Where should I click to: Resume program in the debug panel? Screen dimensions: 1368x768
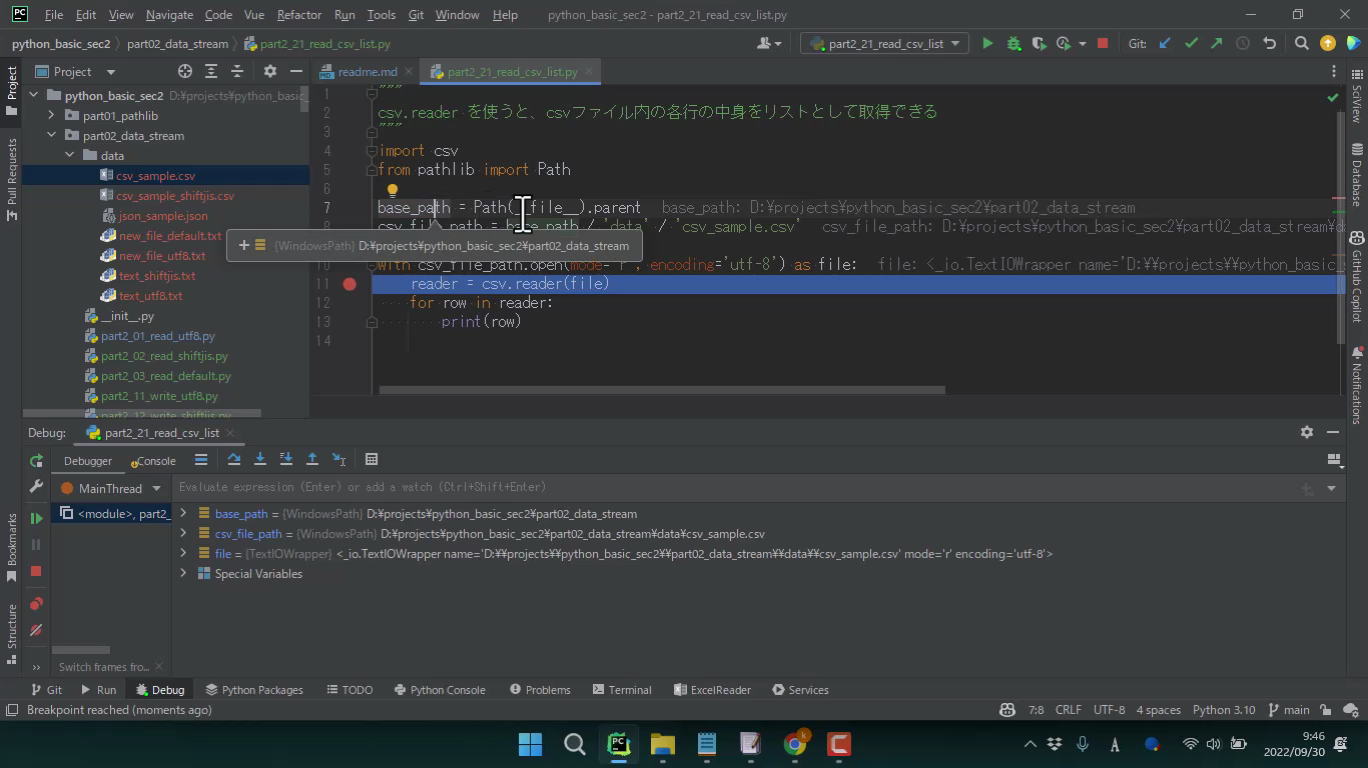(36, 518)
